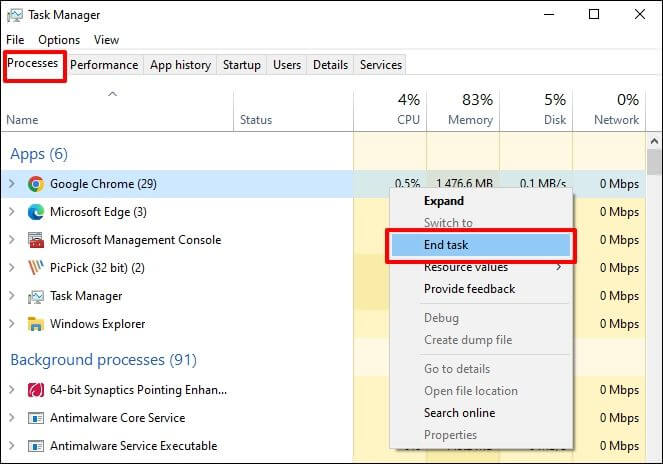The height and width of the screenshot is (464, 663).
Task: Expand the Windows Explorer row
Action: 12,324
